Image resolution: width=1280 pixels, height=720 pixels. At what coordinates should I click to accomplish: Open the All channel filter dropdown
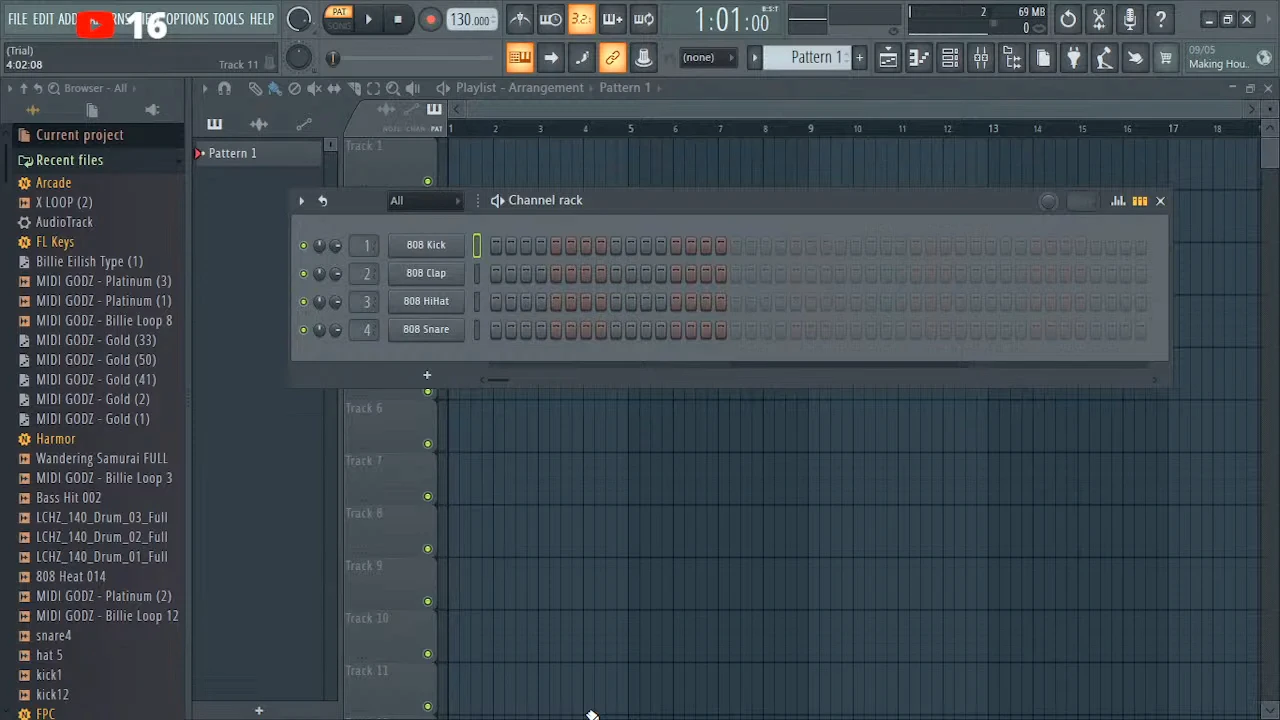426,201
